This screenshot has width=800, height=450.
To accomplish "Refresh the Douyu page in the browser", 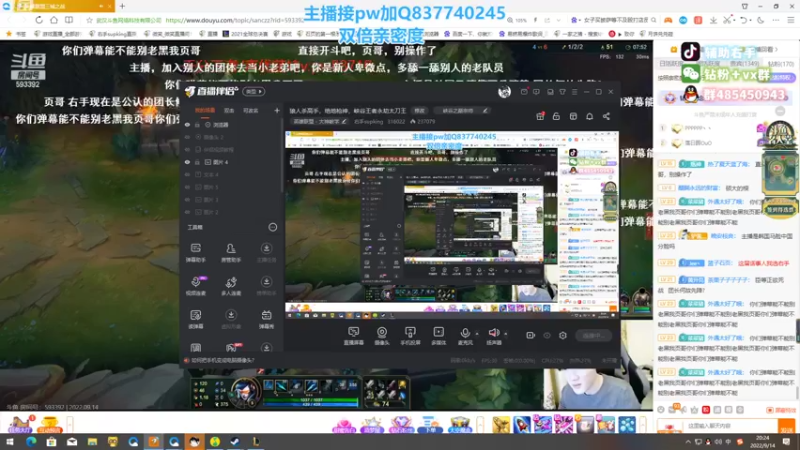I will 39,20.
